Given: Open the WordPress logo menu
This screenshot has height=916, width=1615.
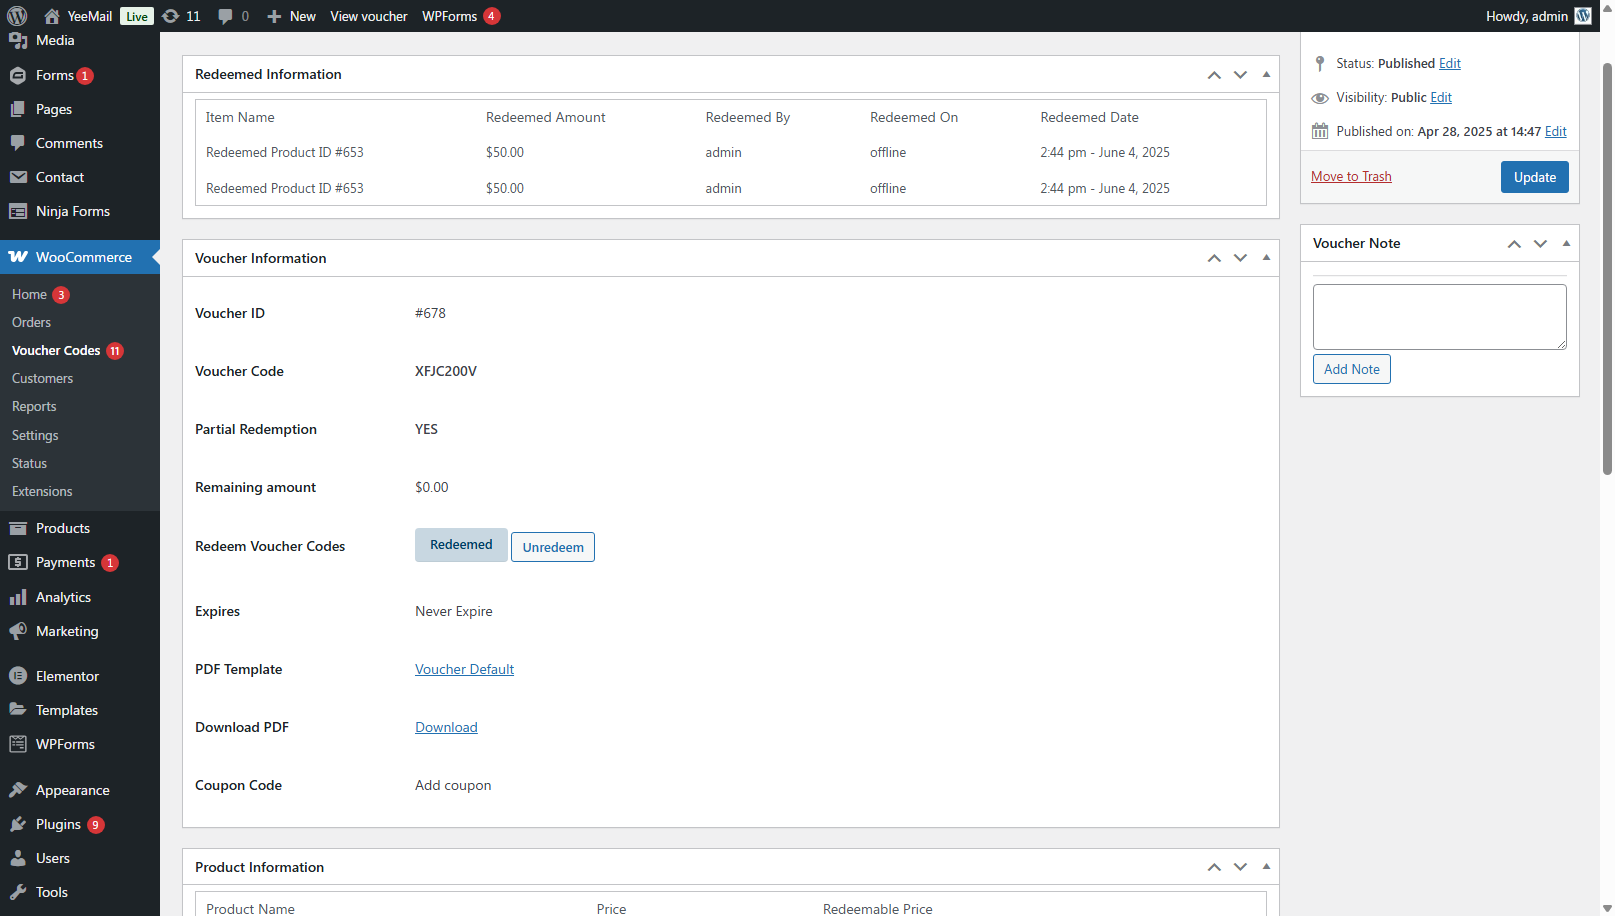Looking at the screenshot, I should tap(17, 16).
